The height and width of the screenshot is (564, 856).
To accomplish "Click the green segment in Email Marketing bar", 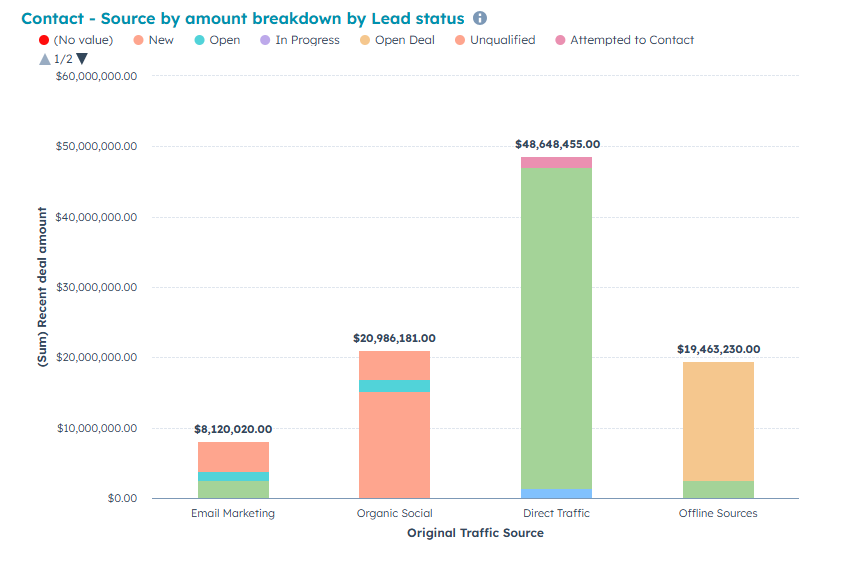I will click(233, 489).
